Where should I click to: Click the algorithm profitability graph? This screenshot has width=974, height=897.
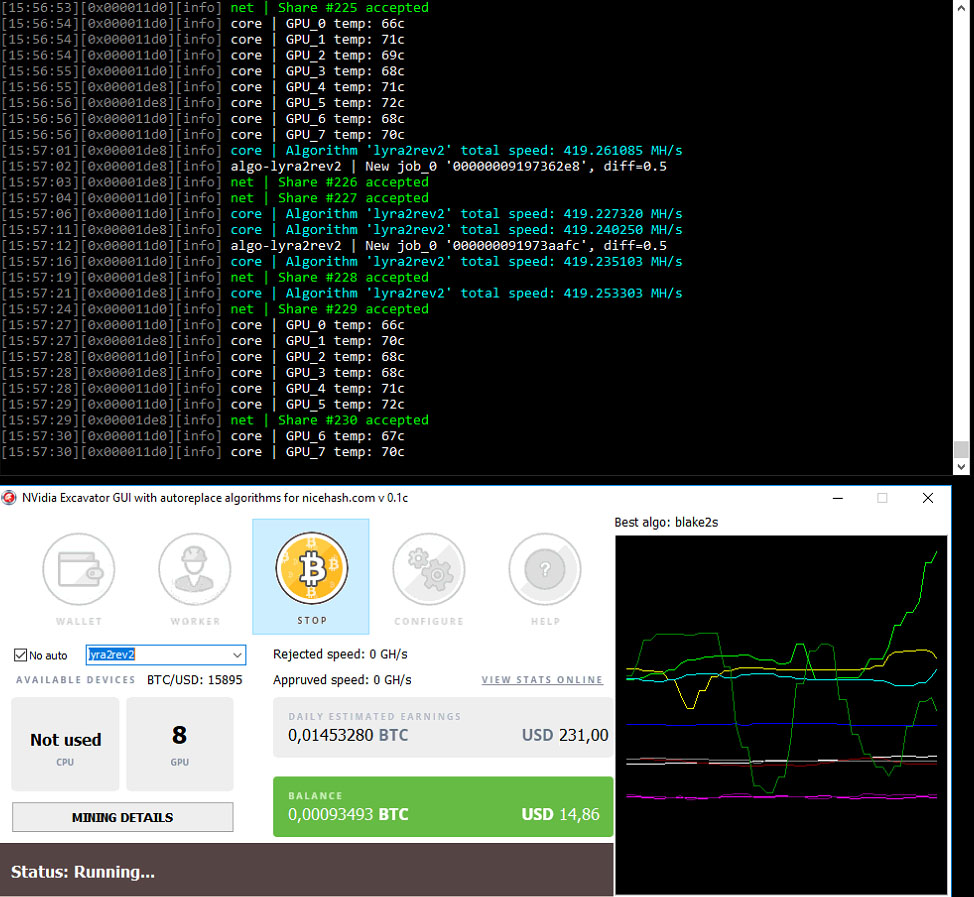[x=781, y=714]
